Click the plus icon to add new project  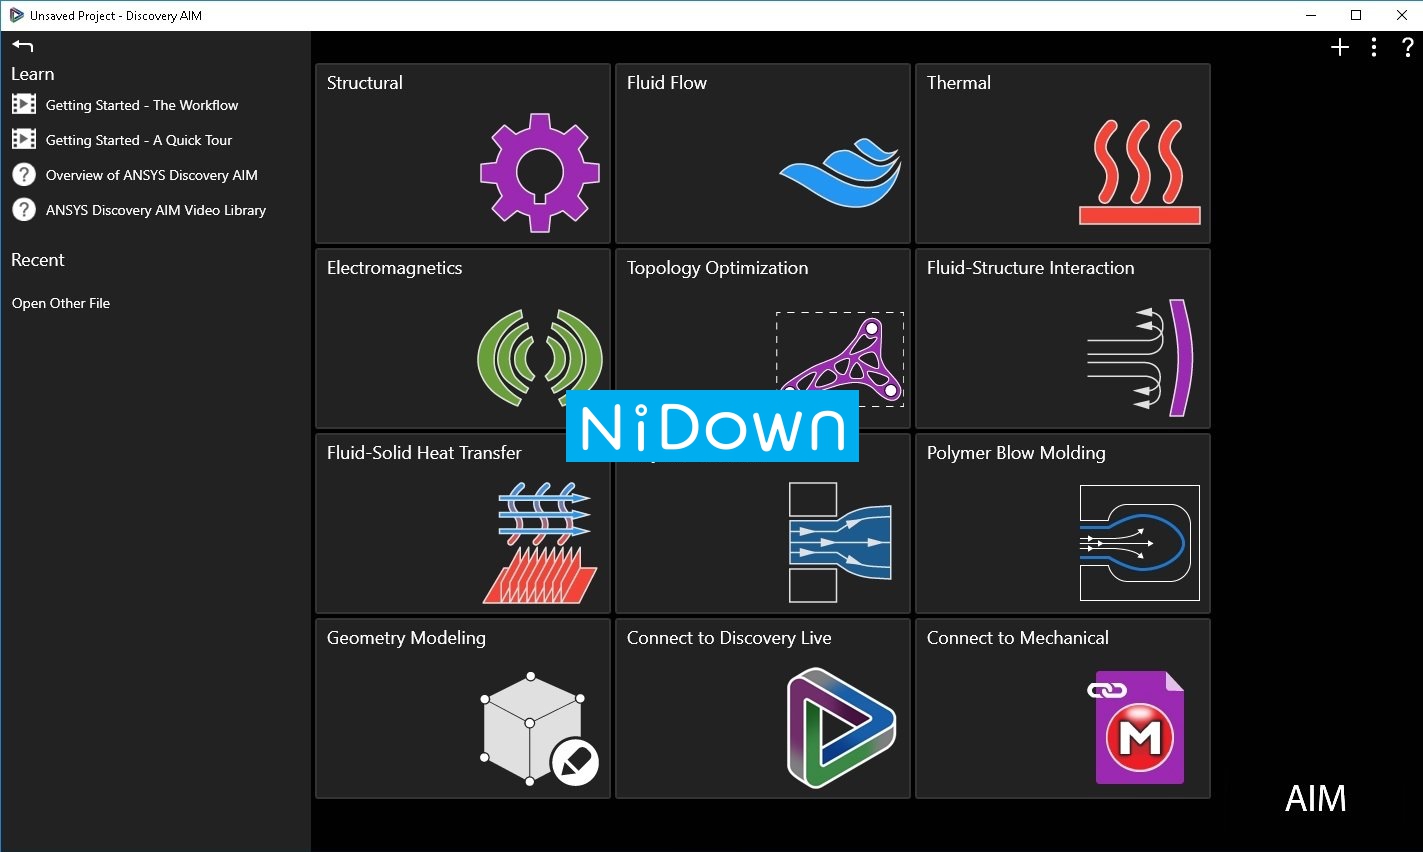(1339, 46)
